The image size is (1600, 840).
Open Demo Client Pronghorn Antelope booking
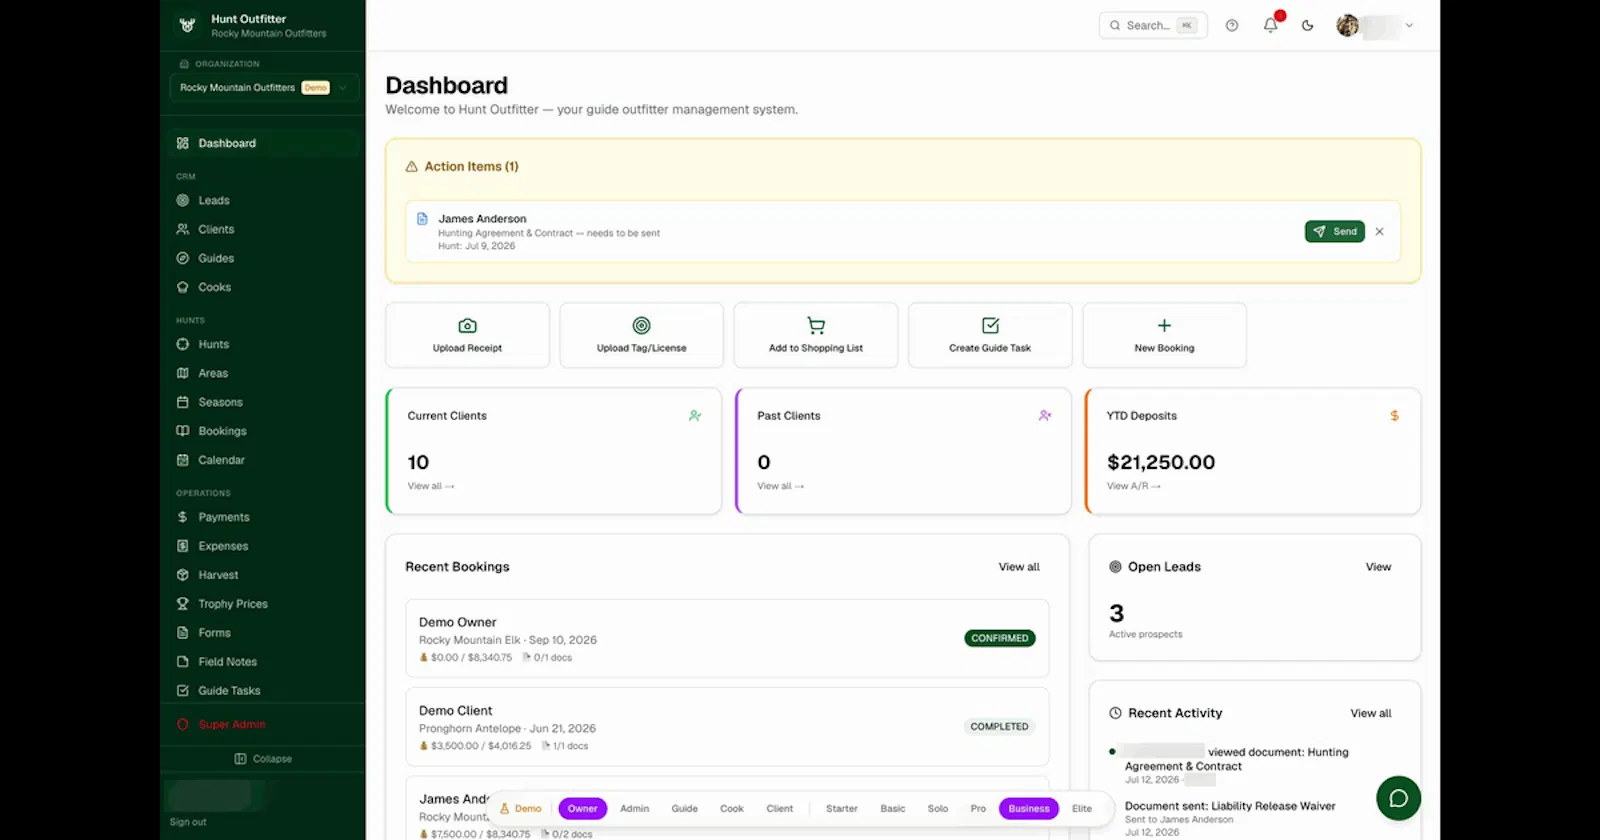pyautogui.click(x=727, y=727)
